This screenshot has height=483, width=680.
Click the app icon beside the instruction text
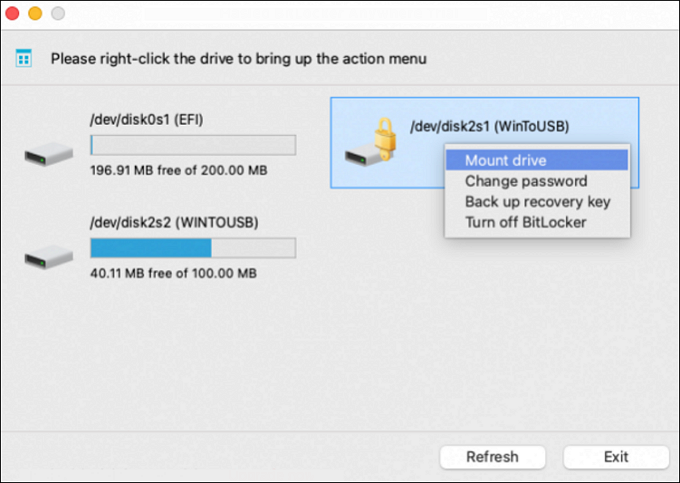click(x=24, y=58)
